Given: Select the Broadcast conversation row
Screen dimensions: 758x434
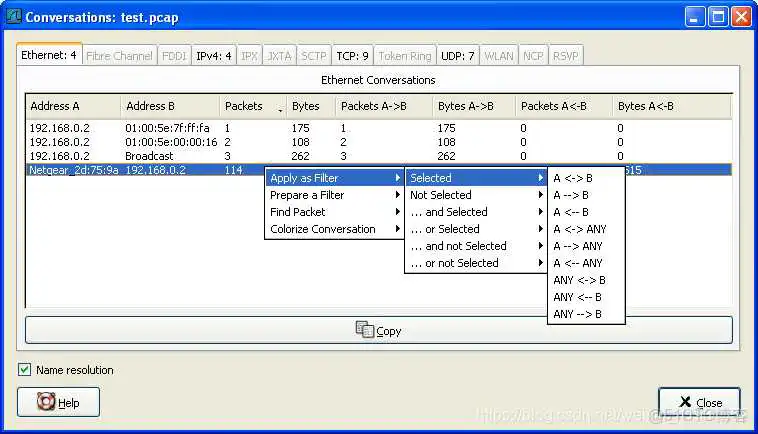Looking at the screenshot, I should (149, 156).
